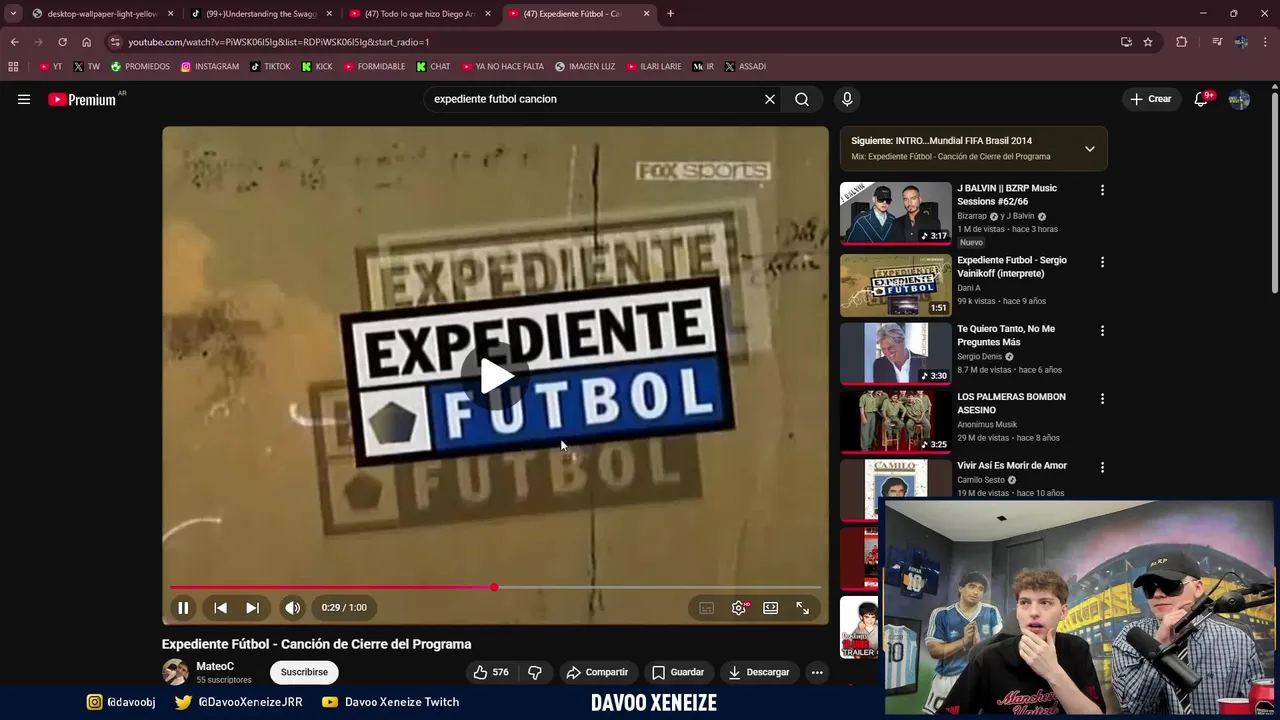The width and height of the screenshot is (1280, 720).
Task: Open options for Te Quiero Tanto video
Action: [1103, 330]
